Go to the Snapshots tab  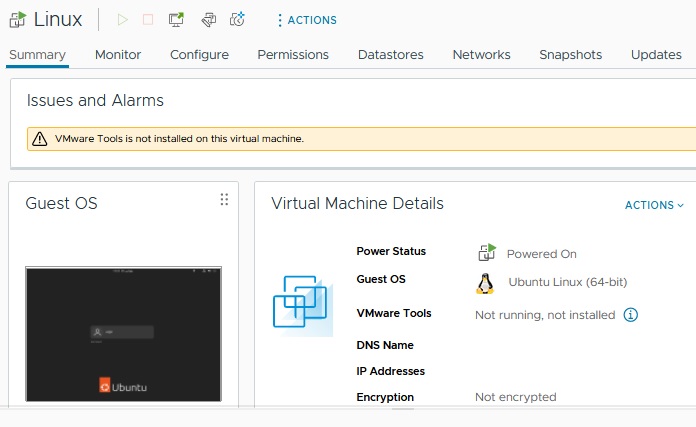pyautogui.click(x=570, y=55)
